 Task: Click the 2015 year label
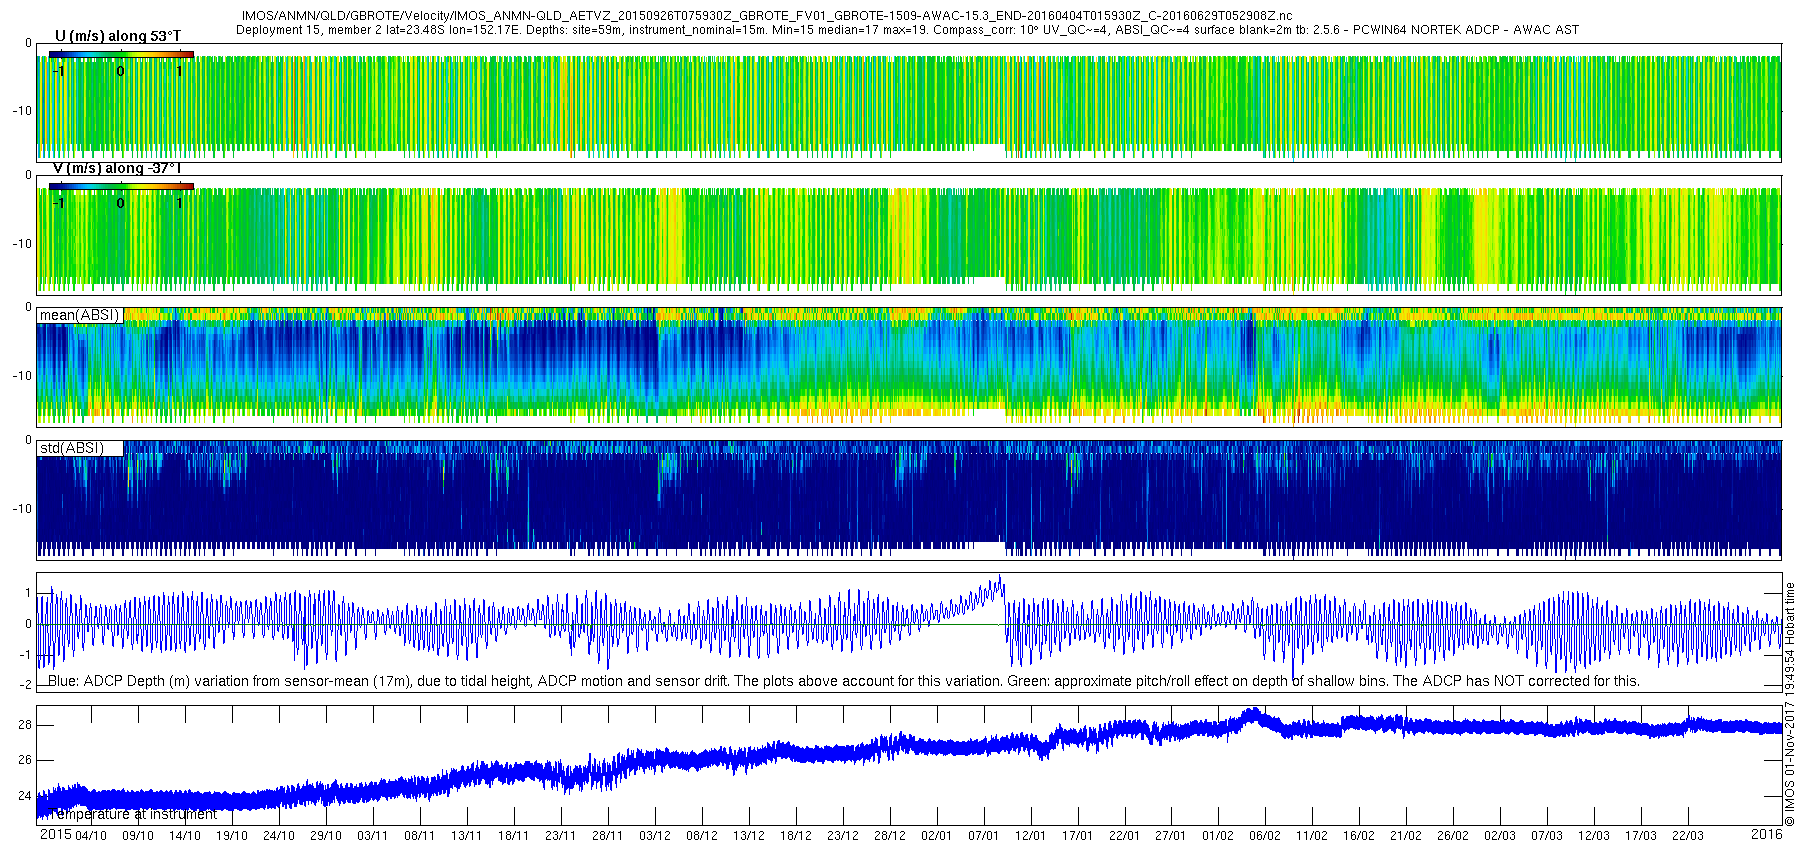pyautogui.click(x=55, y=834)
